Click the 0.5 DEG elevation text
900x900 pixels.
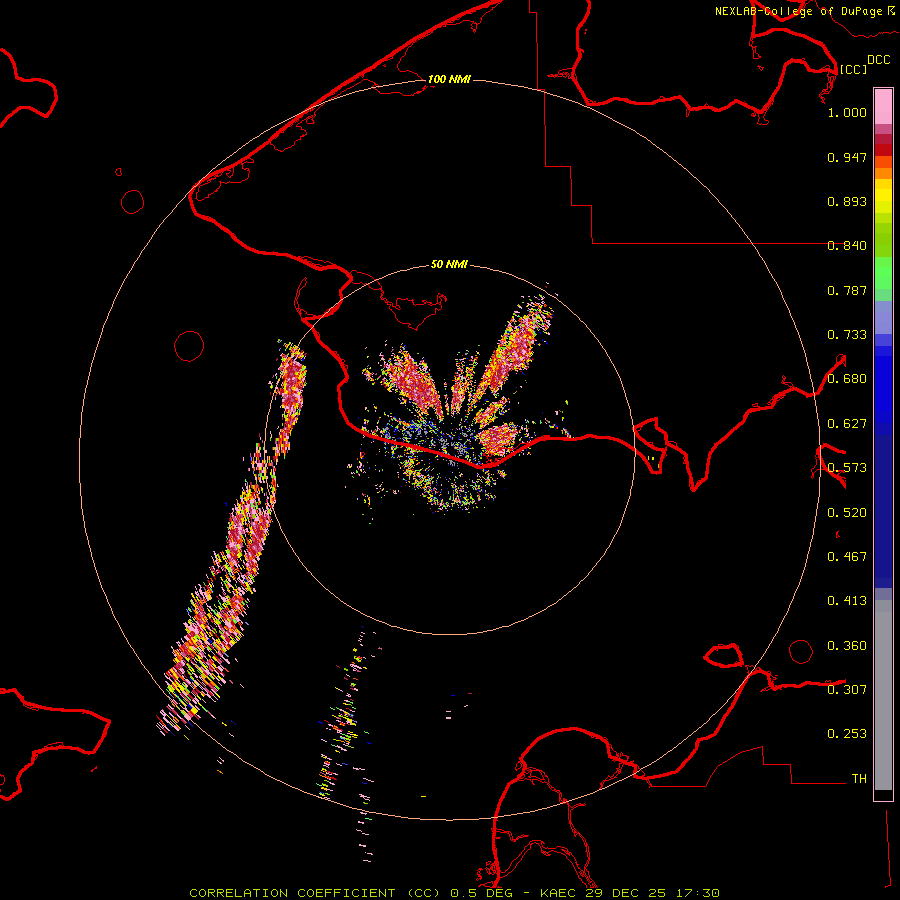(x=480, y=893)
